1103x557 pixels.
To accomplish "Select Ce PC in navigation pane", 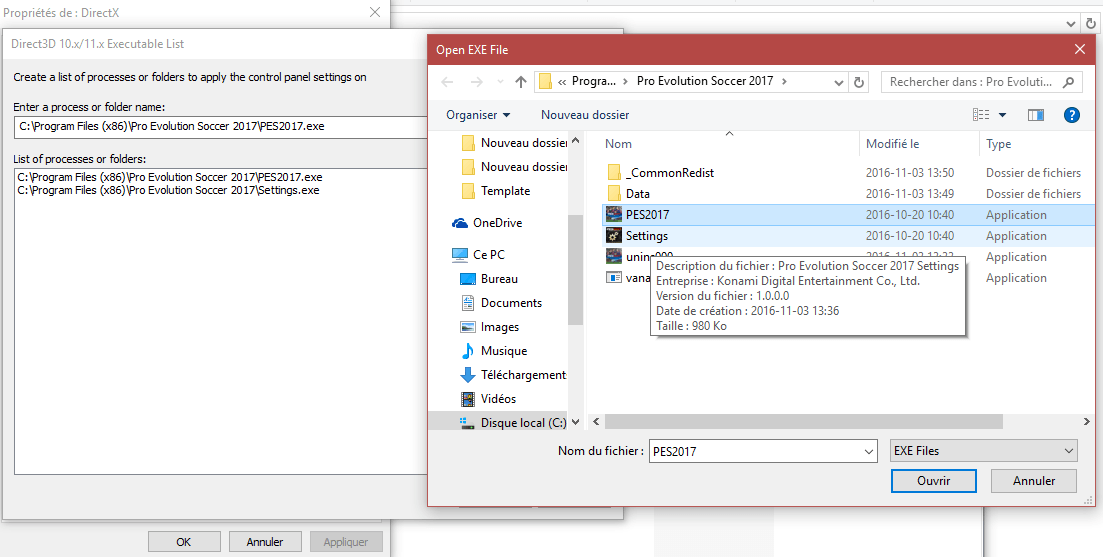I will tap(478, 255).
